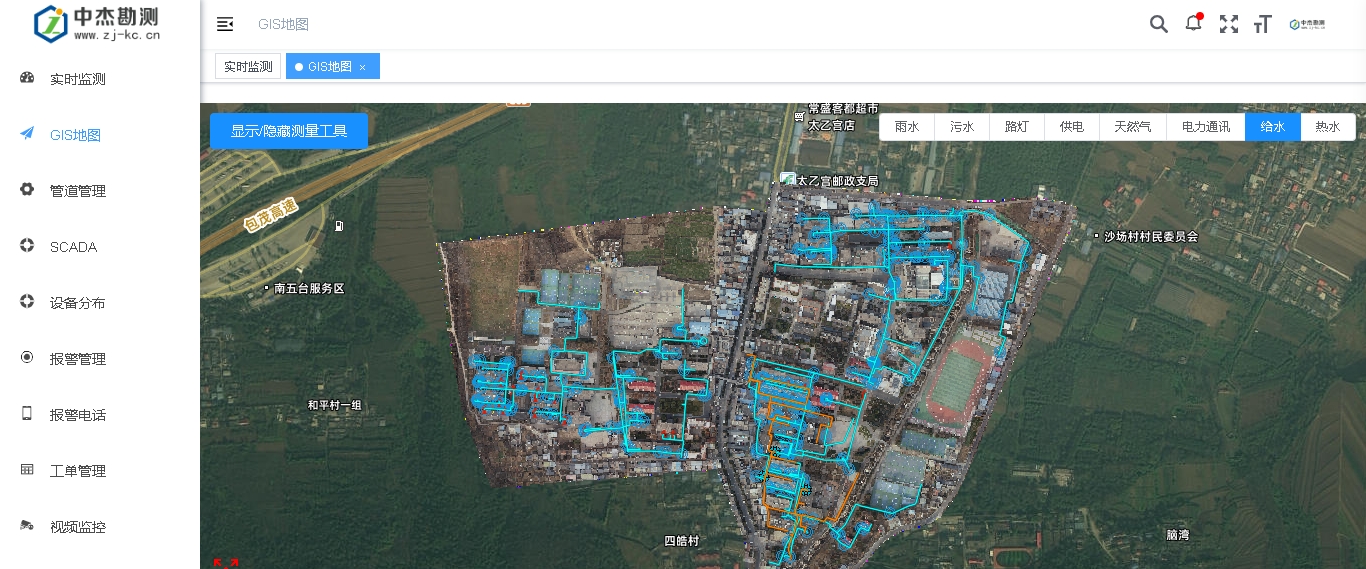Close the GIS地图 tab

[x=363, y=67]
